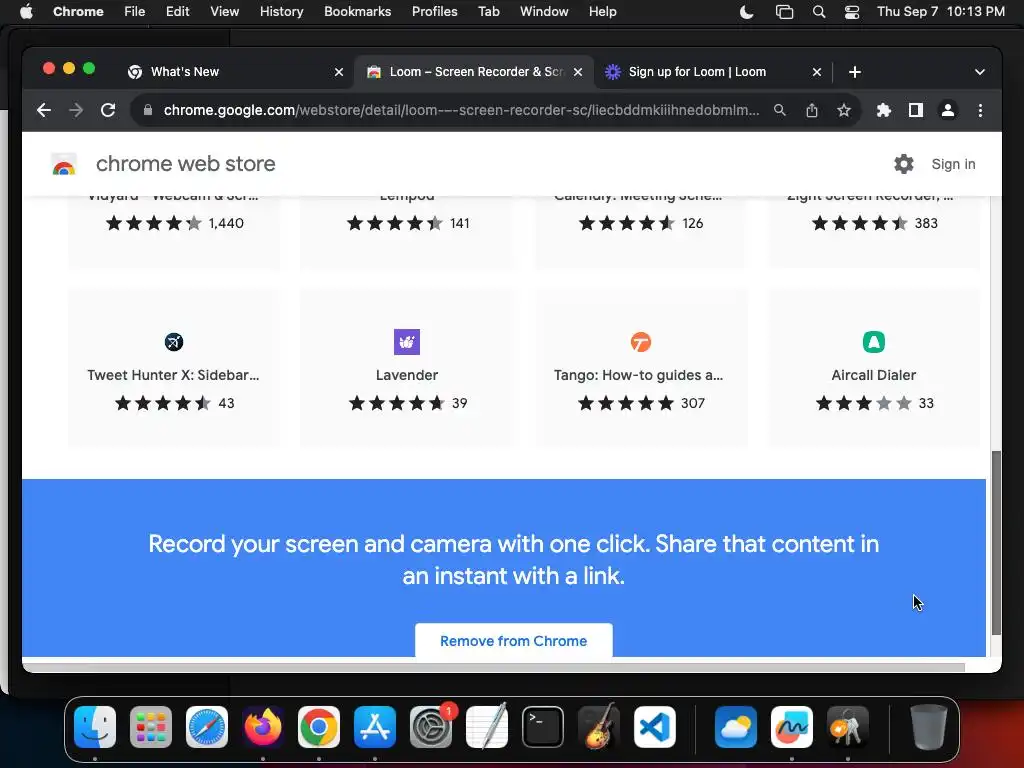This screenshot has width=1024, height=768.
Task: Open the Lavender extension icon
Action: pos(407,342)
